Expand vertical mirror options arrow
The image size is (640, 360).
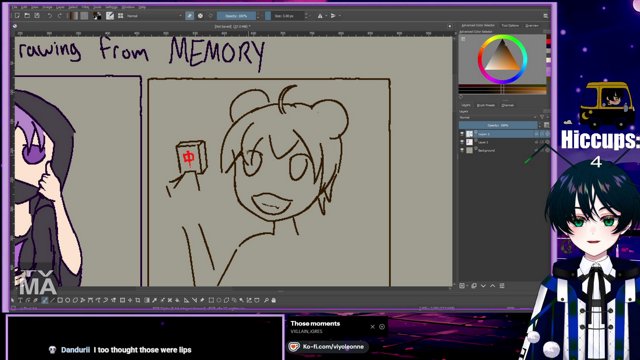coord(340,16)
